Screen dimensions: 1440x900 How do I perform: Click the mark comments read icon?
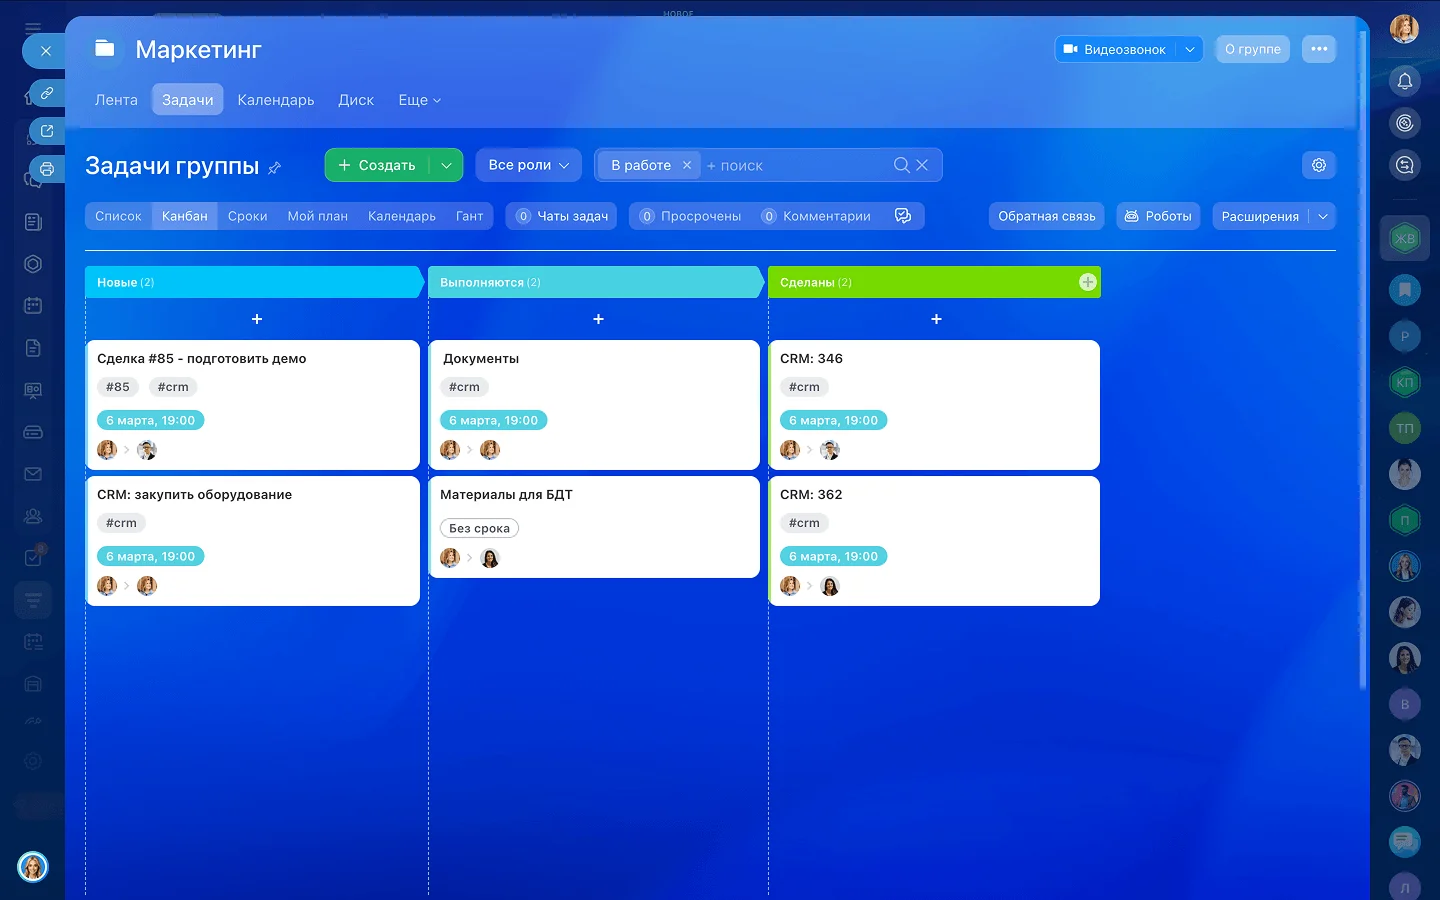(x=903, y=216)
